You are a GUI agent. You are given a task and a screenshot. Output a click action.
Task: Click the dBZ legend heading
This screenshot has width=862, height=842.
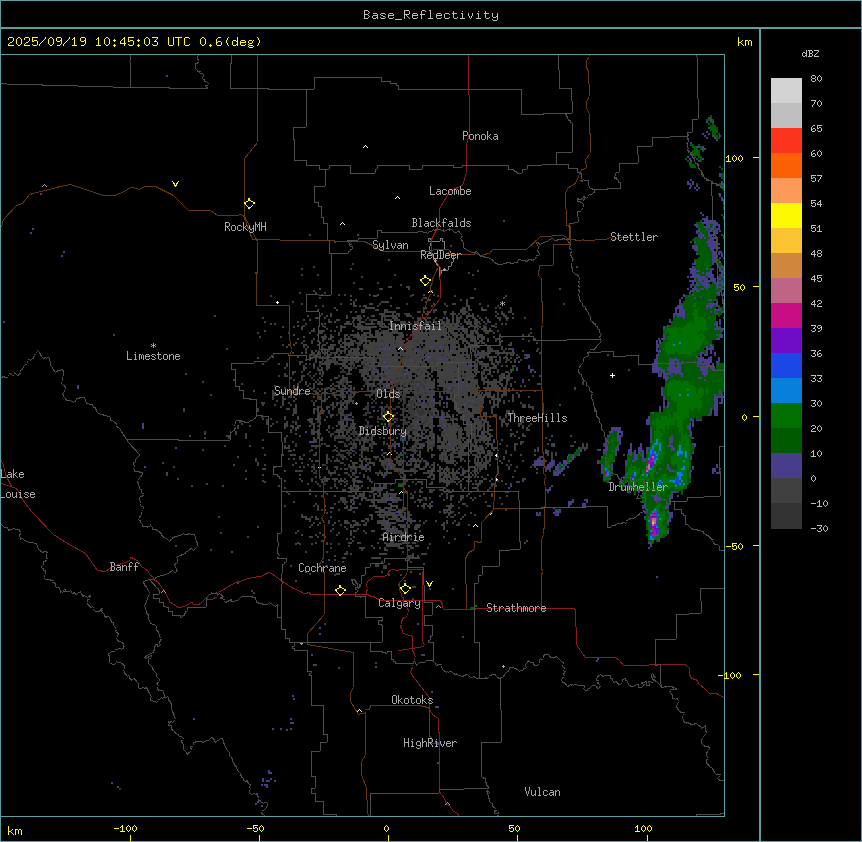click(811, 53)
